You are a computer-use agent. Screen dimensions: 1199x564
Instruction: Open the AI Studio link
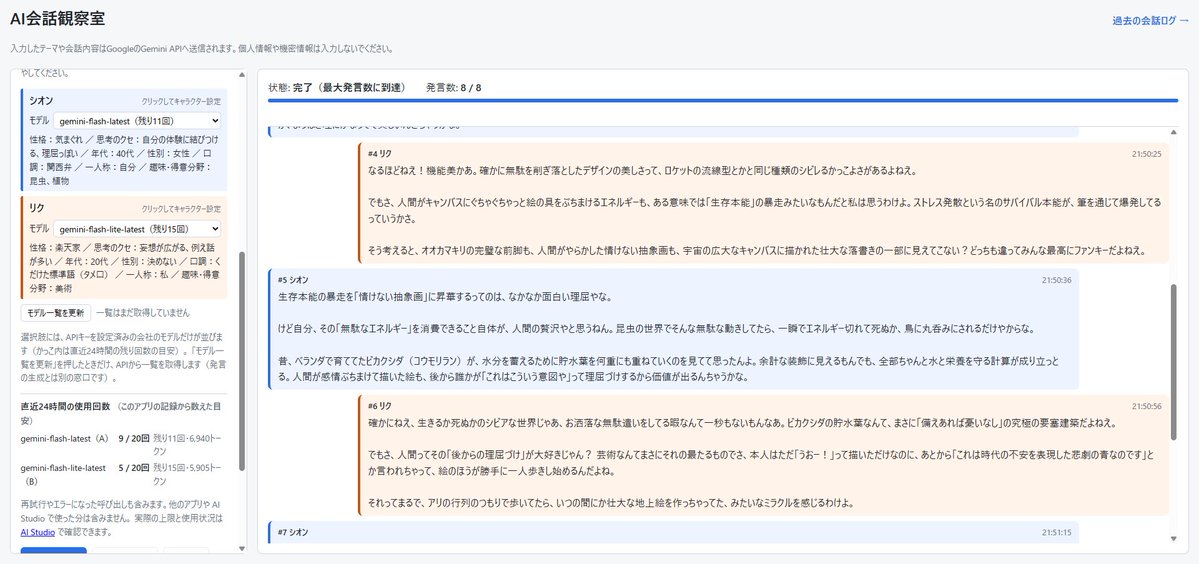(x=37, y=532)
